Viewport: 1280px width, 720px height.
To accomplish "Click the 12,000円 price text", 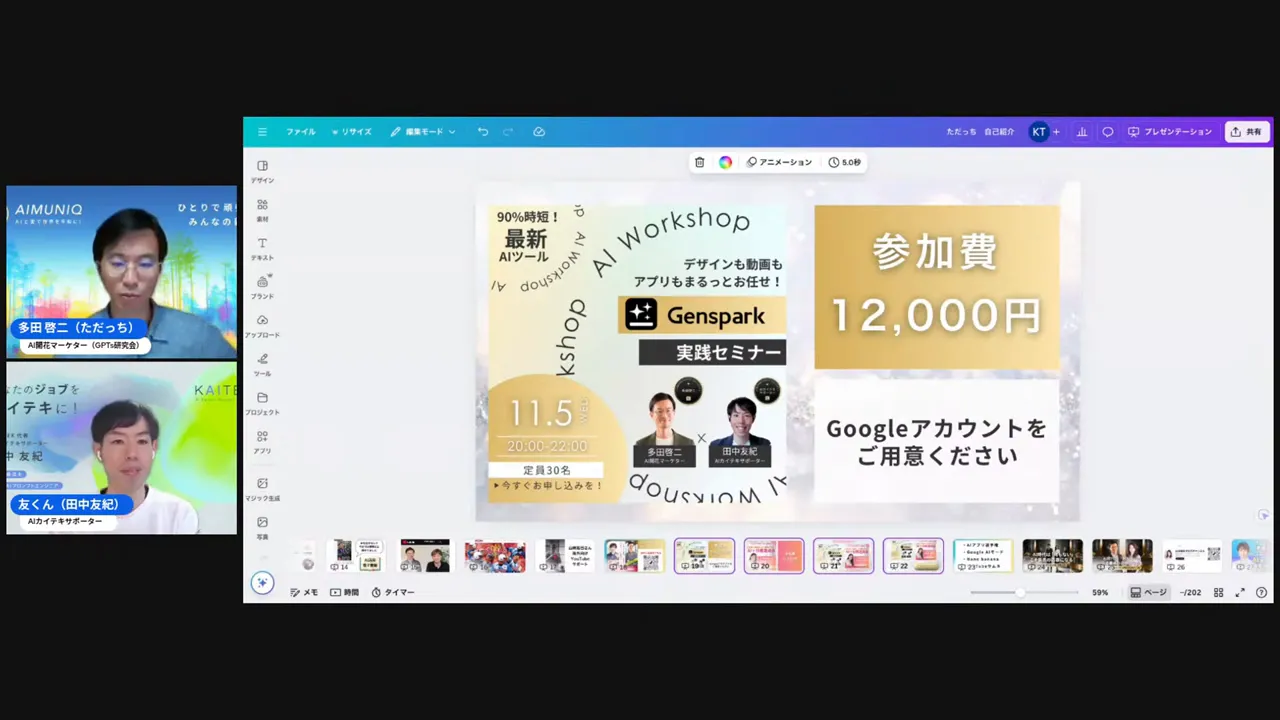I will (936, 316).
